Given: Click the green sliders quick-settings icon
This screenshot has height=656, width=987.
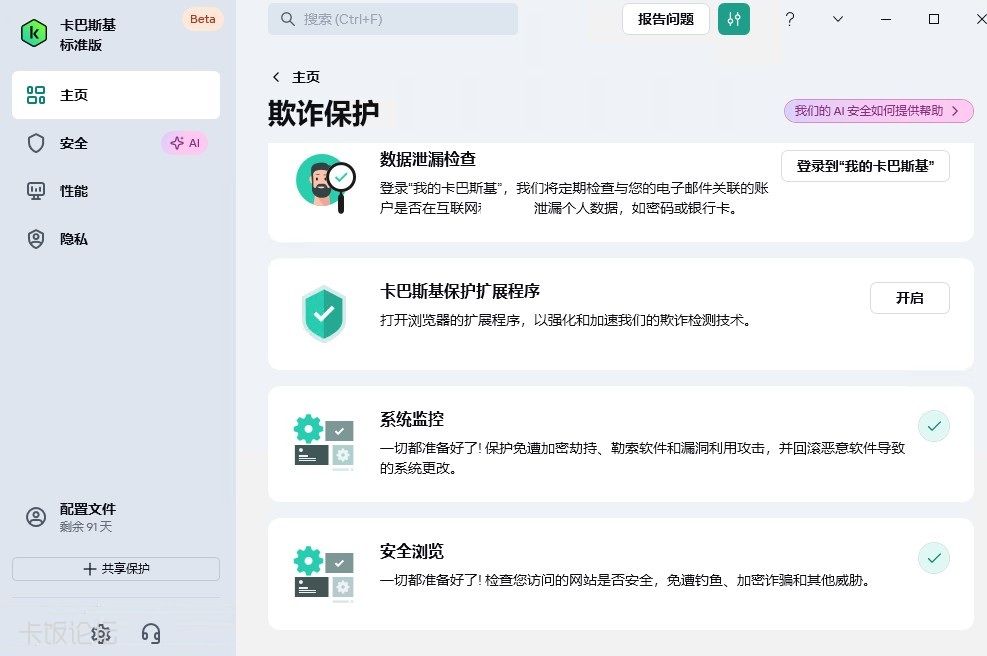Looking at the screenshot, I should (x=734, y=19).
